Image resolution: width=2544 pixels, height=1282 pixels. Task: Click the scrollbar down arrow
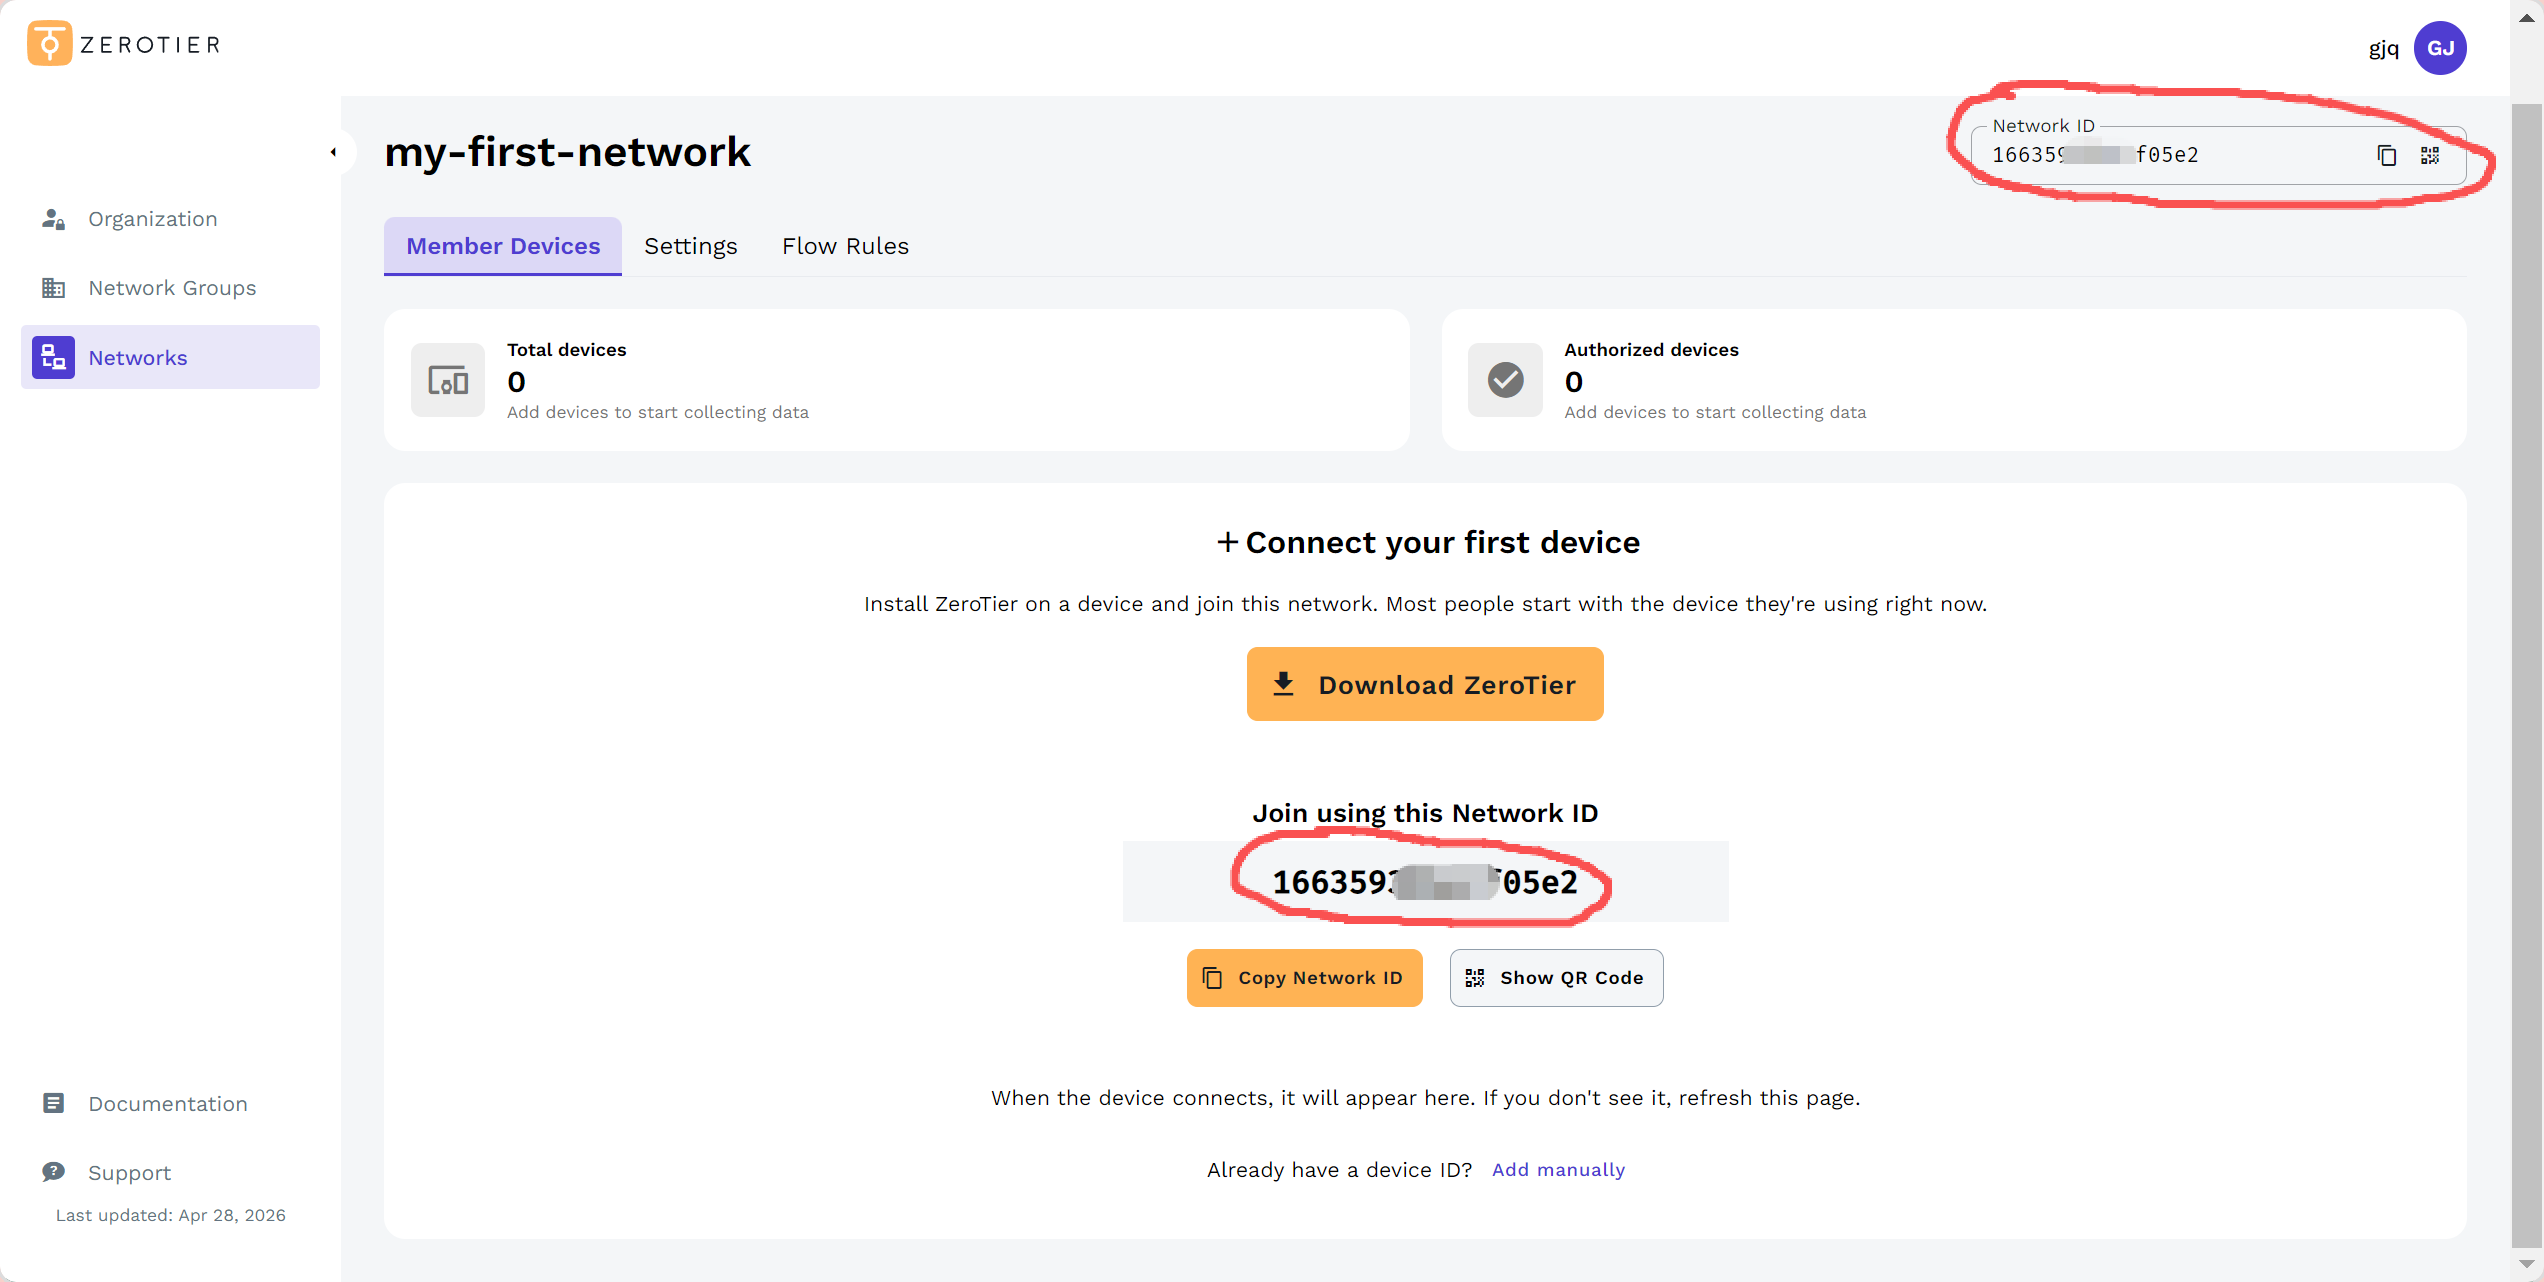(x=2527, y=1264)
